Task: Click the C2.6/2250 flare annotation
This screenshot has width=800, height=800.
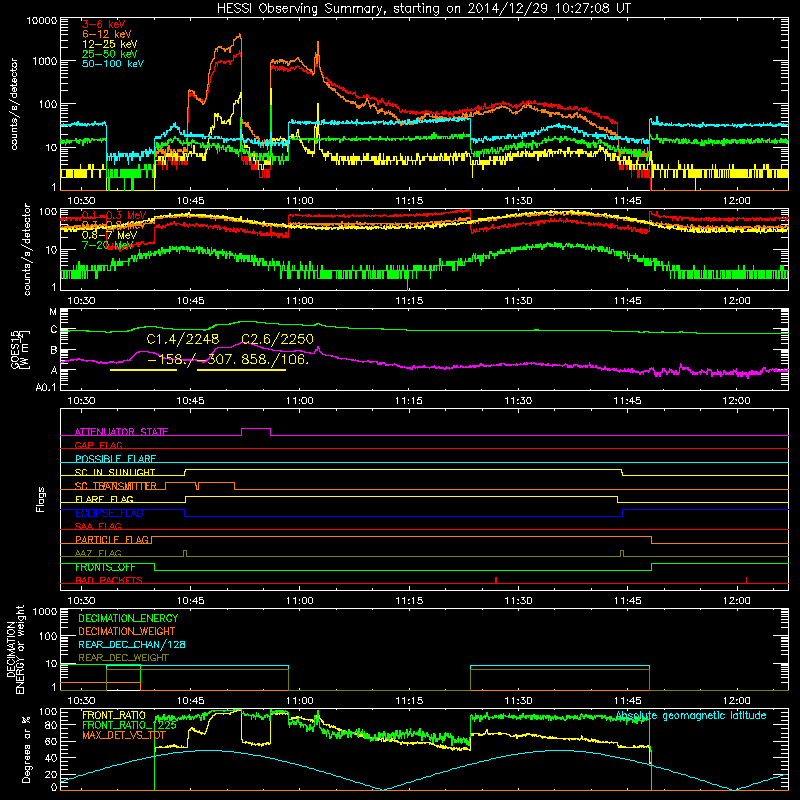Action: tap(277, 339)
